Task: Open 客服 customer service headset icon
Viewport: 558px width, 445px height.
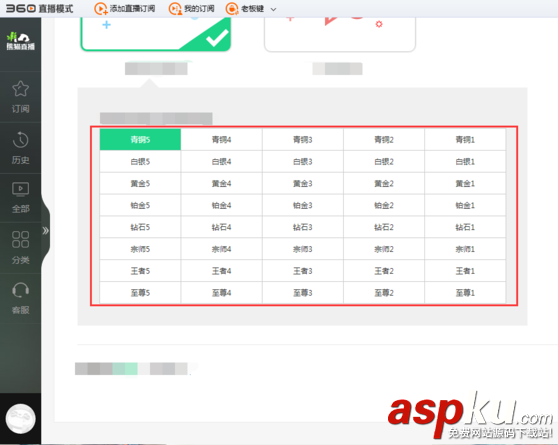Action: [20, 298]
